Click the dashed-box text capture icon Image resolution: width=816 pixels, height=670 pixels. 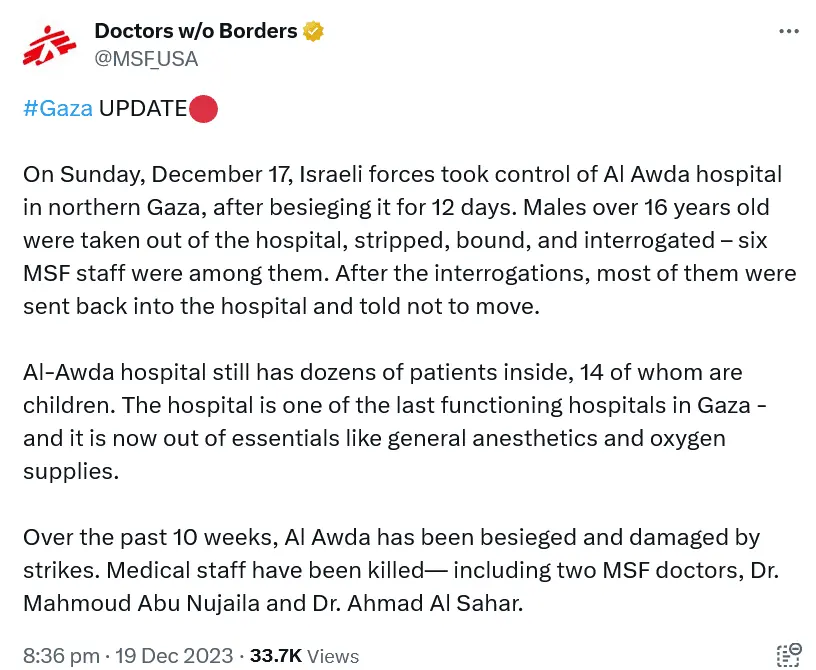pos(789,654)
